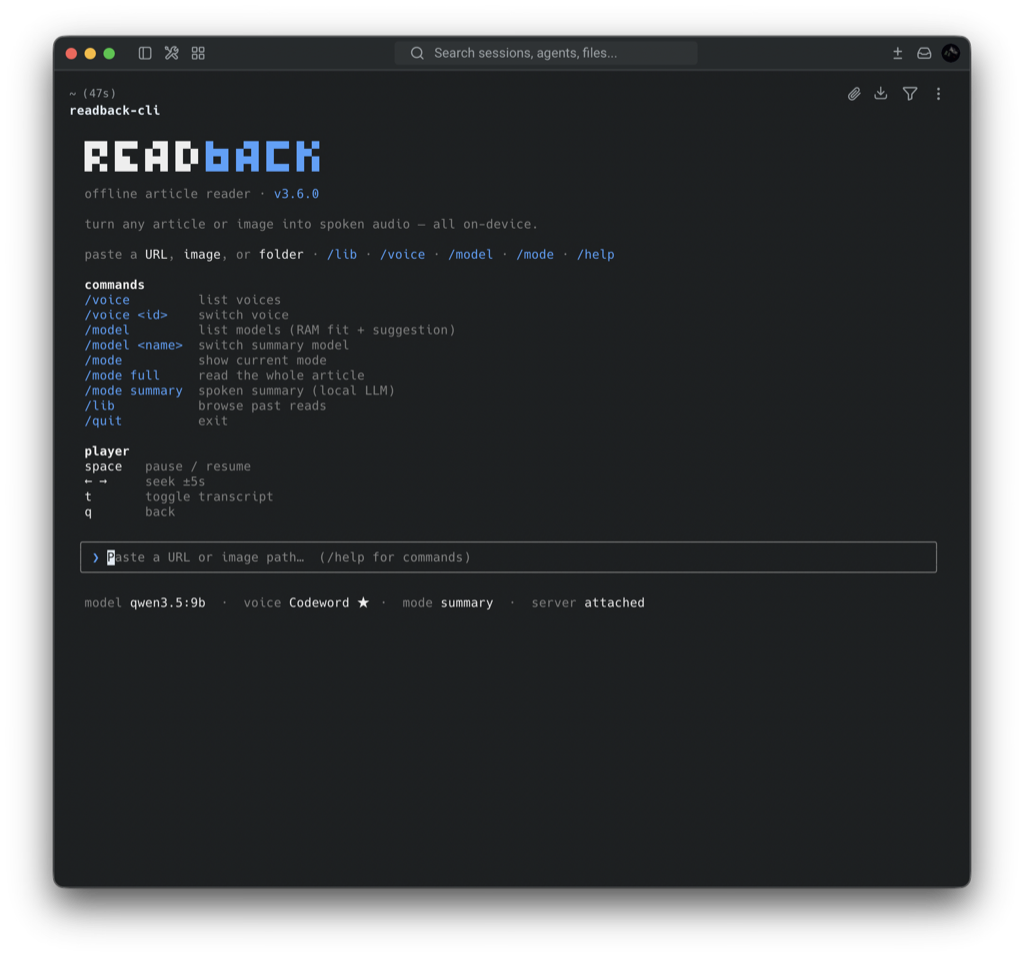The height and width of the screenshot is (958, 1024).
Task: Click inside the Paste a URL prompt box
Action: (x=508, y=557)
